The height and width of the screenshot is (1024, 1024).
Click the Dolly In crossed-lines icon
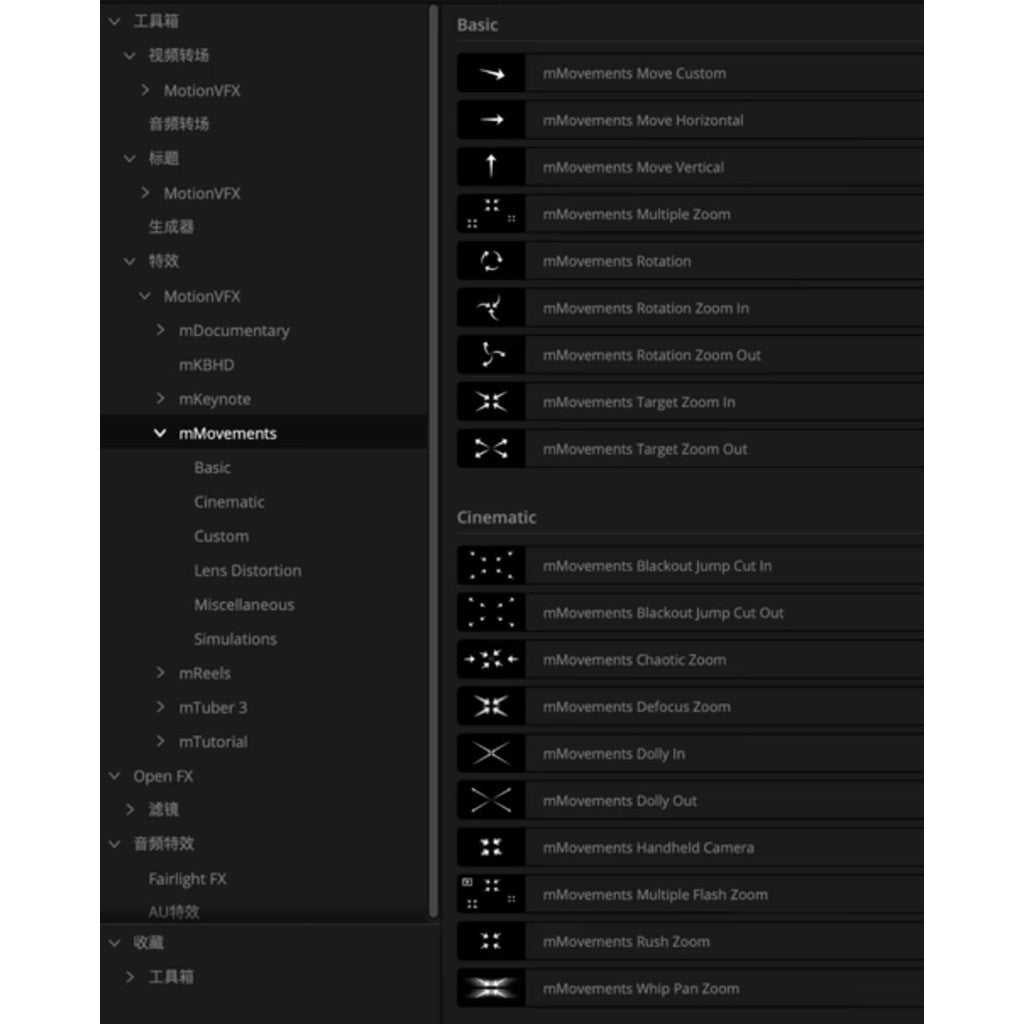click(491, 754)
